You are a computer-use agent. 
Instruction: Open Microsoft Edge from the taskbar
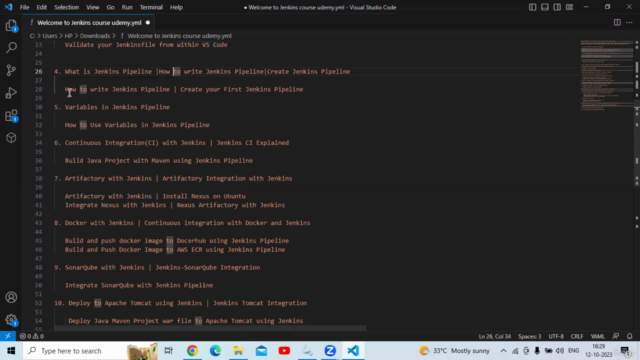pos(216,351)
